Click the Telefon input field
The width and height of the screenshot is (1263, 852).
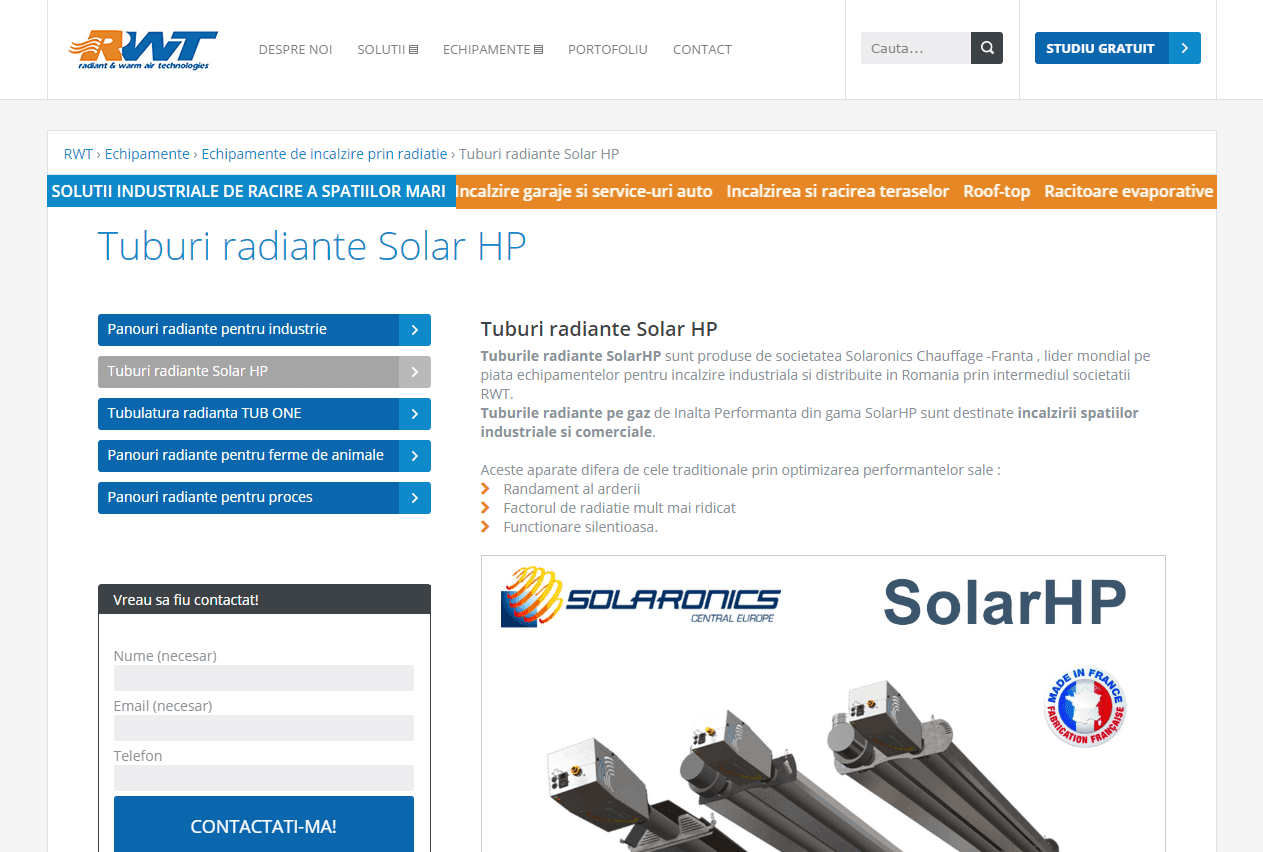point(264,778)
